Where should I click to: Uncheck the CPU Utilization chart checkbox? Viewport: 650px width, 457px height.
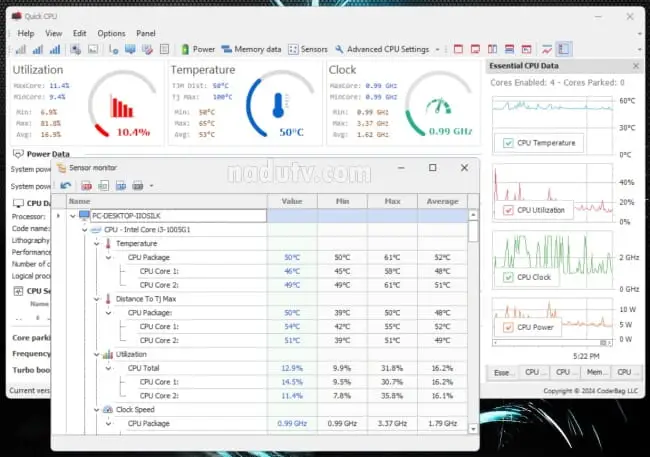[x=508, y=210]
